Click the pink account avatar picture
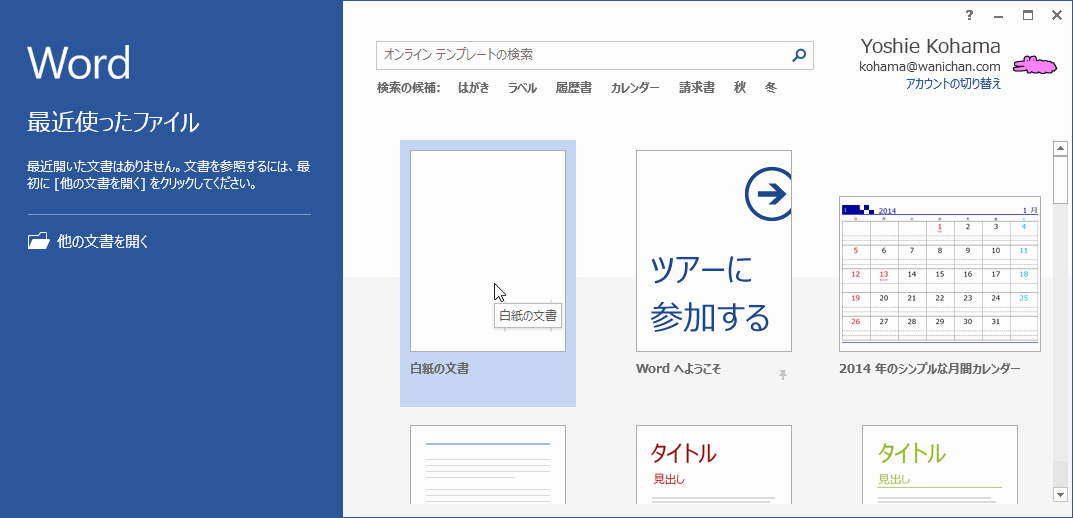This screenshot has height=518, width=1073. coord(1035,64)
